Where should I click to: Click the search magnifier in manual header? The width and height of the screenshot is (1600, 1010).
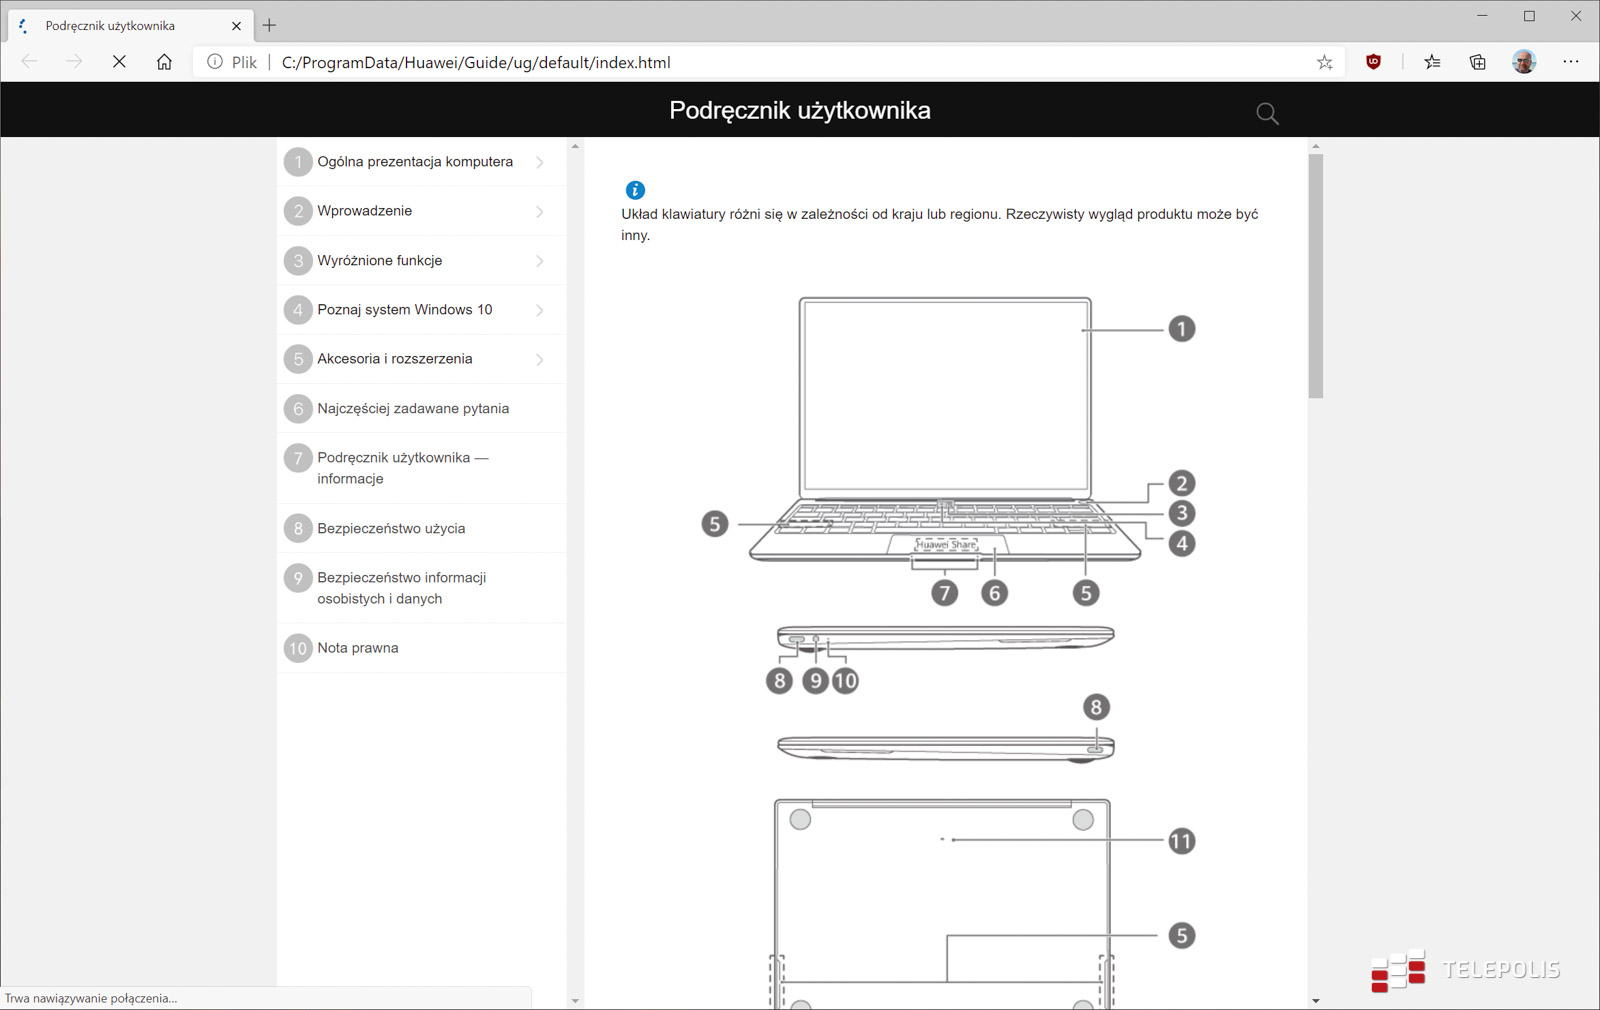point(1267,113)
